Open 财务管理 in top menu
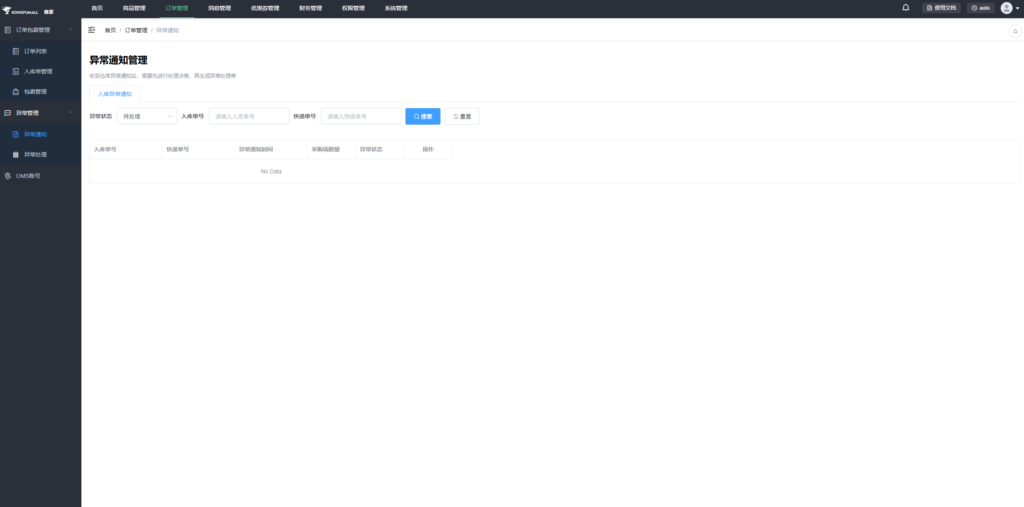The image size is (1024, 507). point(310,8)
